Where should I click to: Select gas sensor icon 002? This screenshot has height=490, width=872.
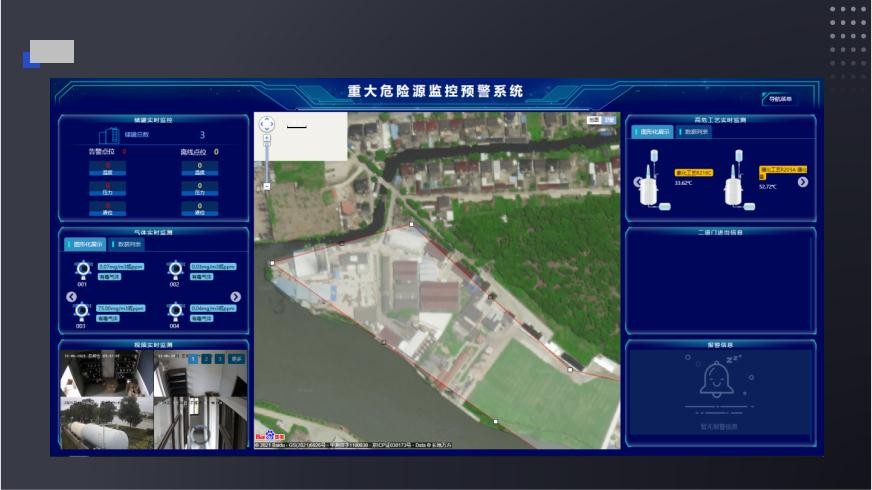(175, 270)
